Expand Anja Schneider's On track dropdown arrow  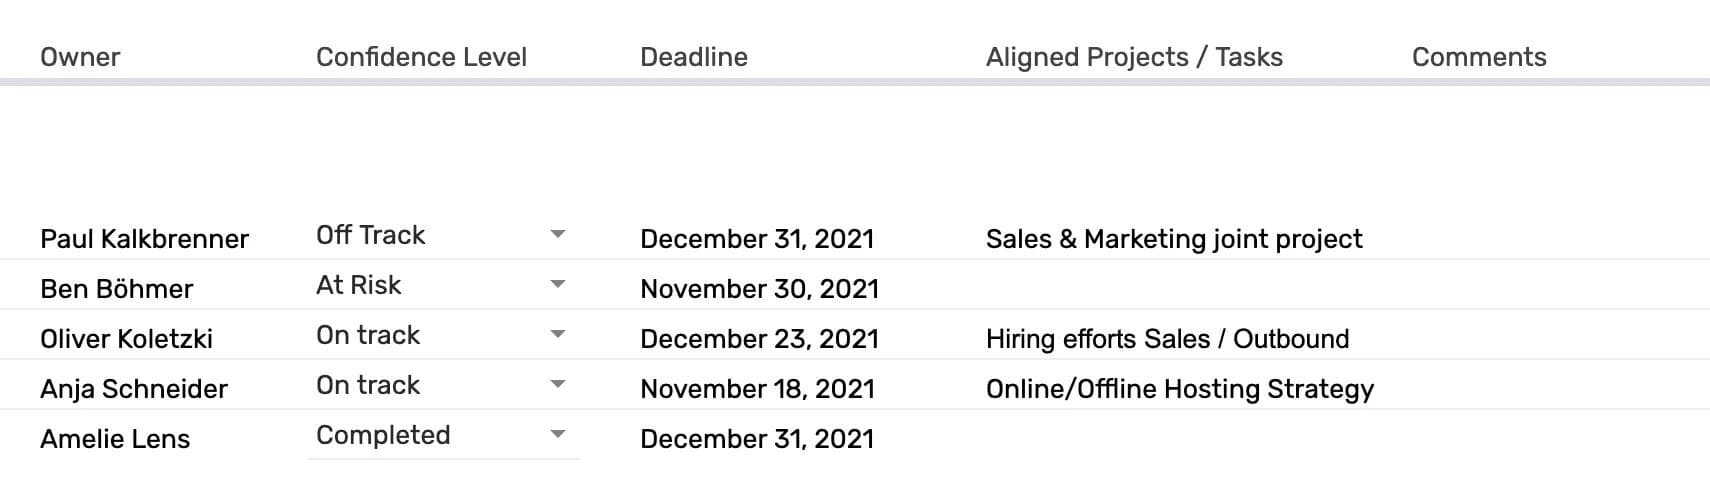(x=558, y=385)
